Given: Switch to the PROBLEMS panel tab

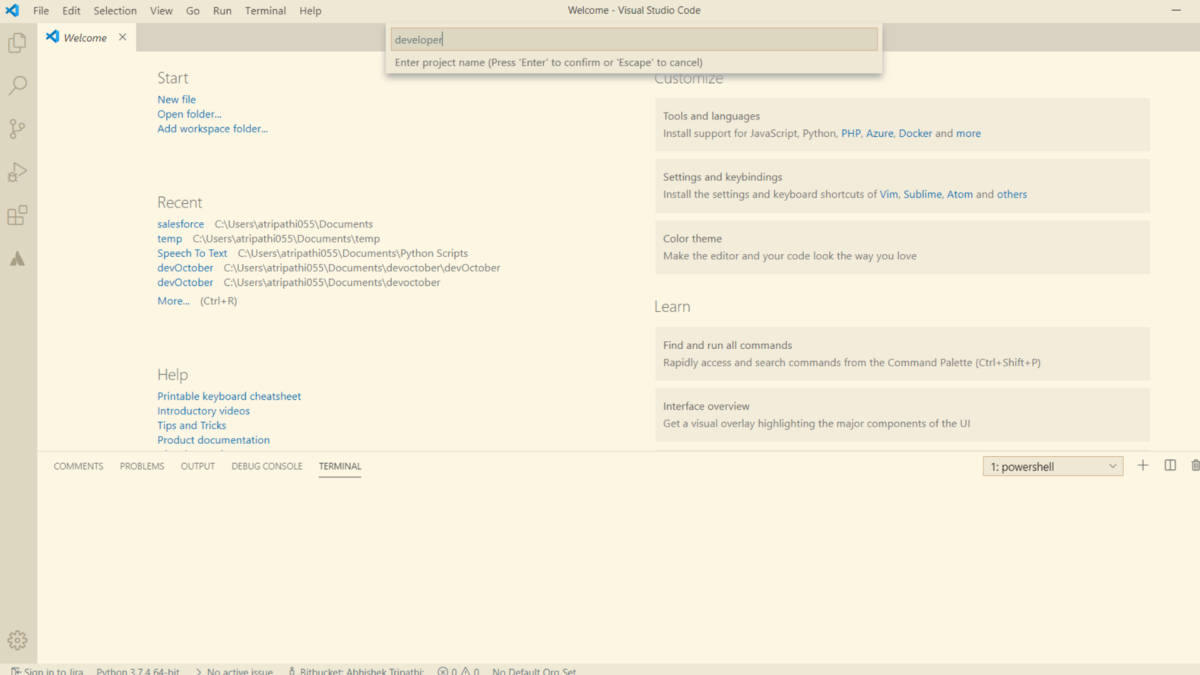Looking at the screenshot, I should [142, 466].
